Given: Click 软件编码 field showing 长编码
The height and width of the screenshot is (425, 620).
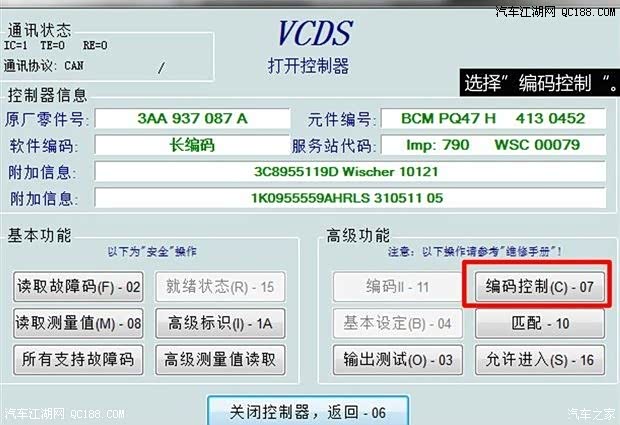Looking at the screenshot, I should coord(193,145).
